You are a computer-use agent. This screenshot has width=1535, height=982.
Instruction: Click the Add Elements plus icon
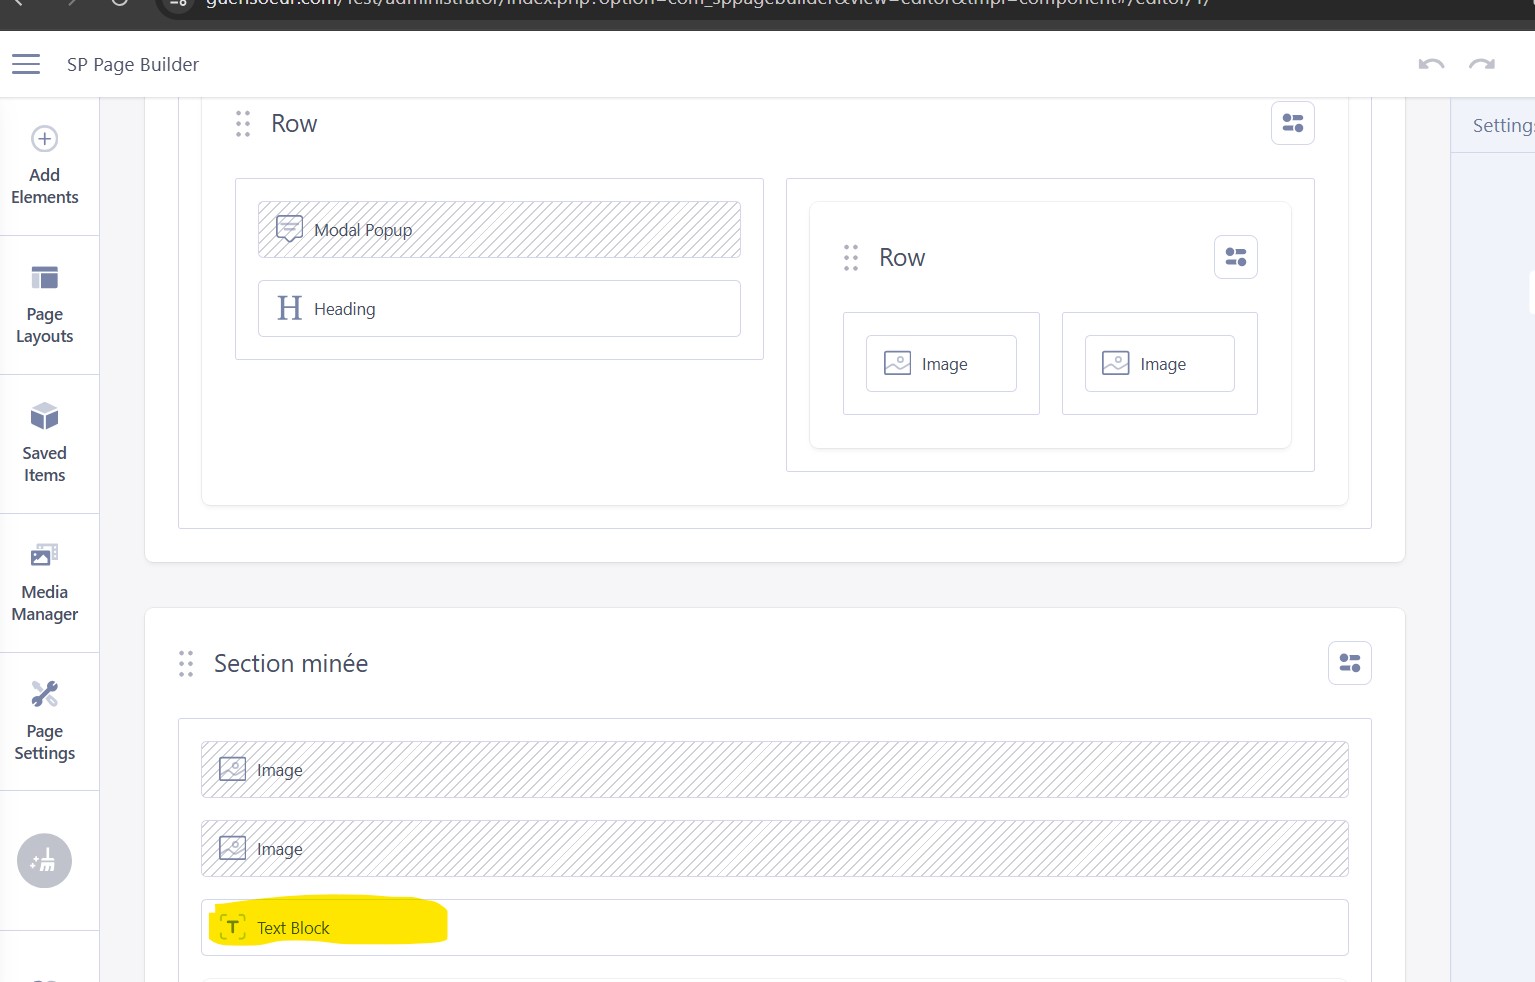coord(44,139)
